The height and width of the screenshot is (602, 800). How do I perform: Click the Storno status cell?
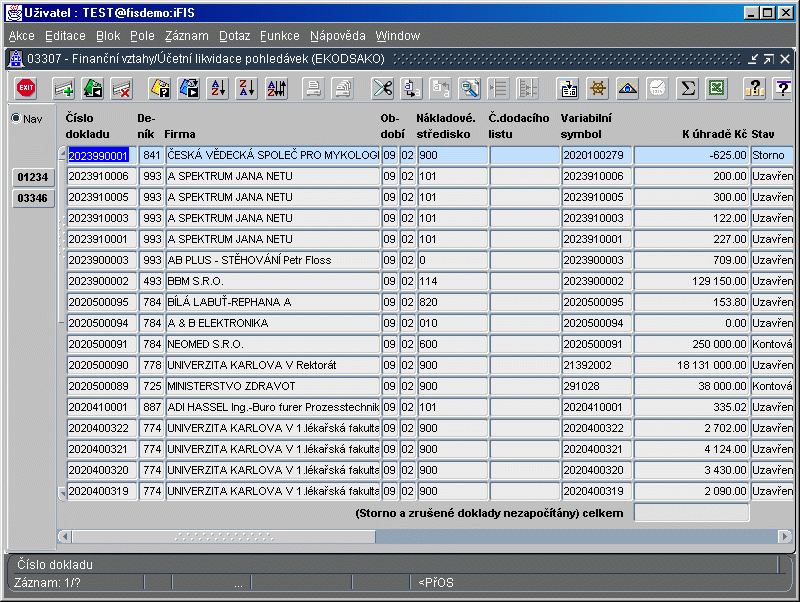pos(772,155)
